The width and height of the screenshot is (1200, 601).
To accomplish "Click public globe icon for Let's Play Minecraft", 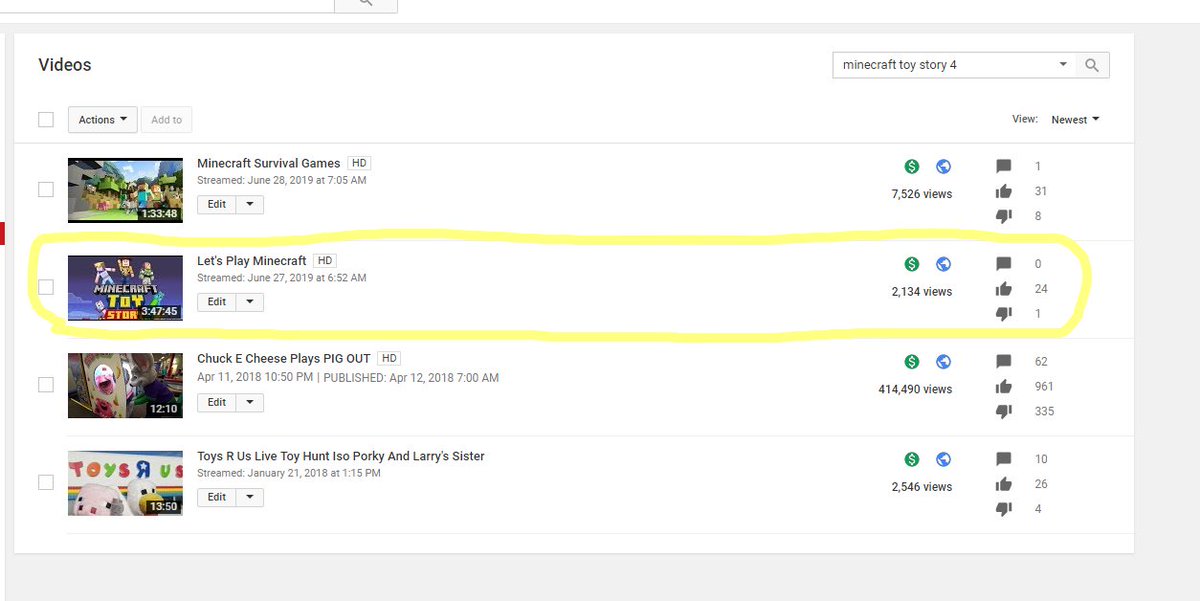I will click(x=943, y=264).
